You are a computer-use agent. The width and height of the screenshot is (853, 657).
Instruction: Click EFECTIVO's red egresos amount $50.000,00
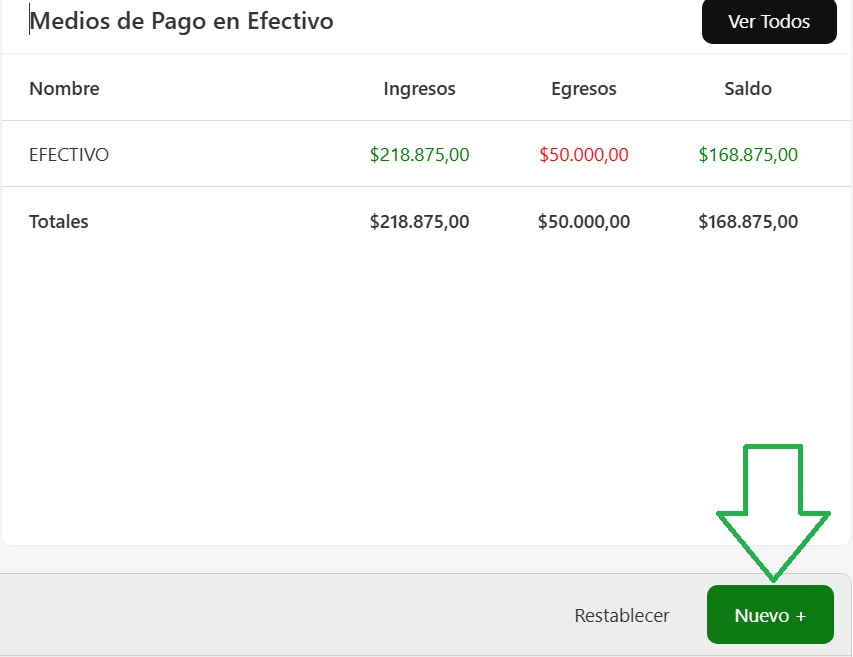[583, 155]
